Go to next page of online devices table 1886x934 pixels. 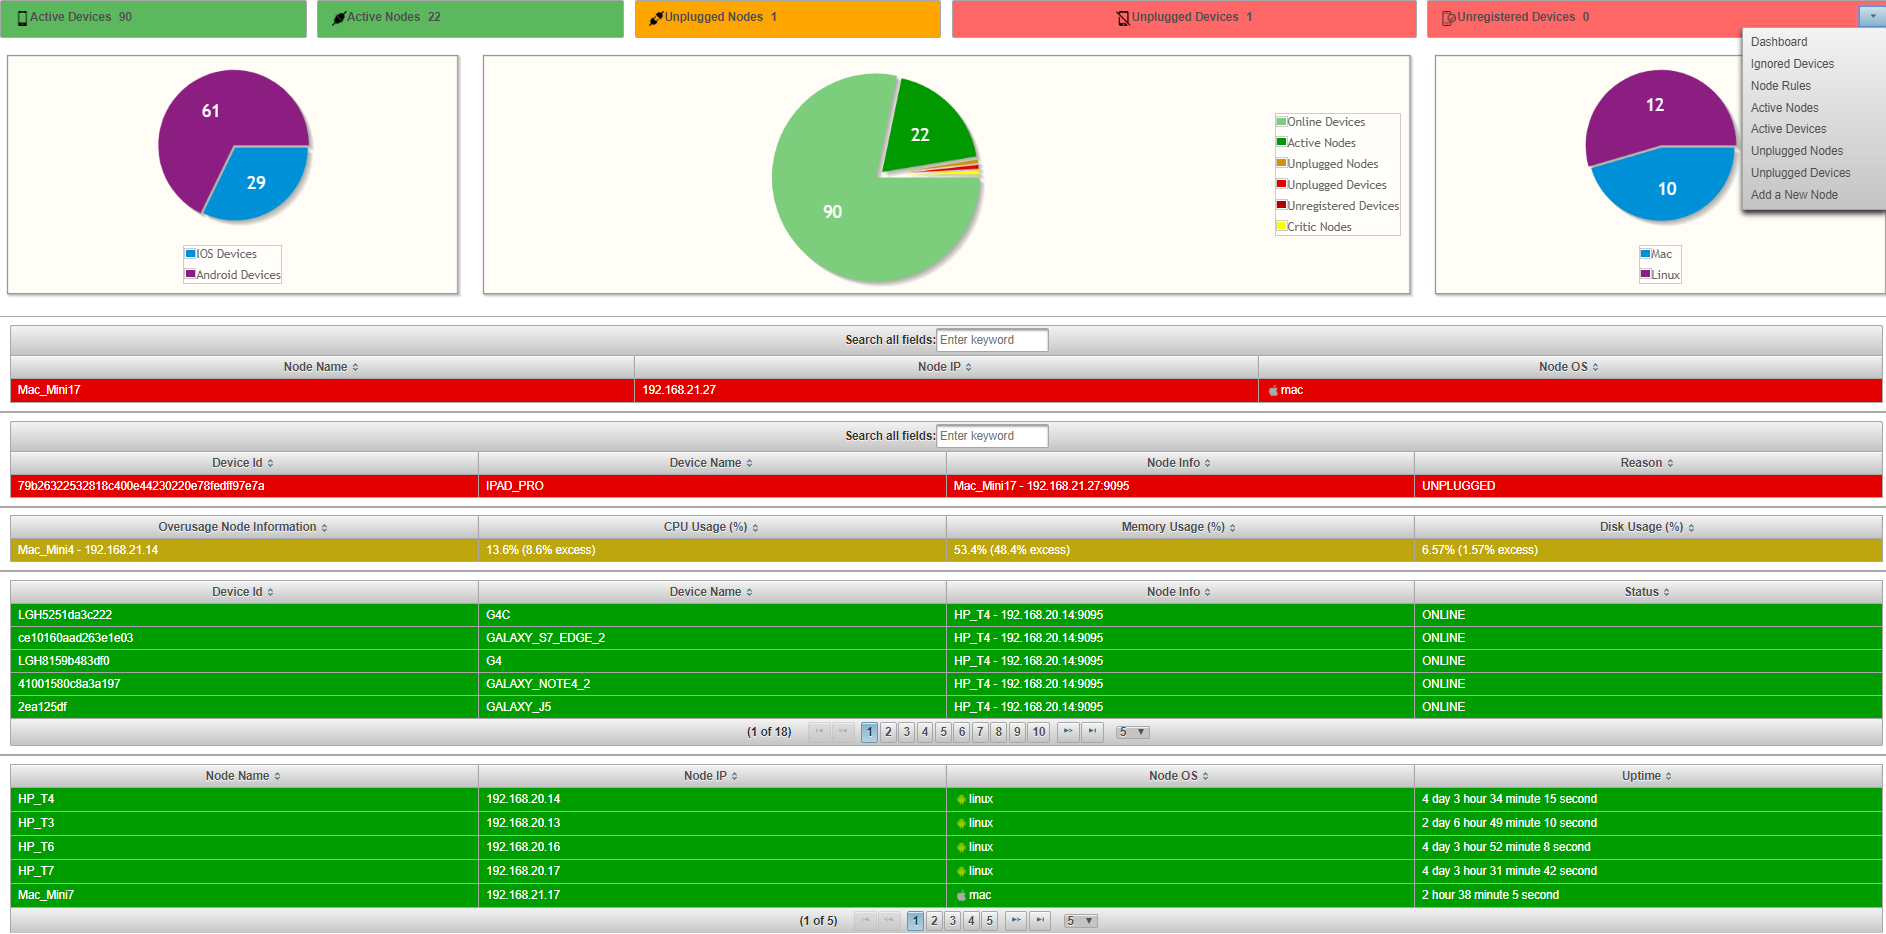pyautogui.click(x=1068, y=732)
